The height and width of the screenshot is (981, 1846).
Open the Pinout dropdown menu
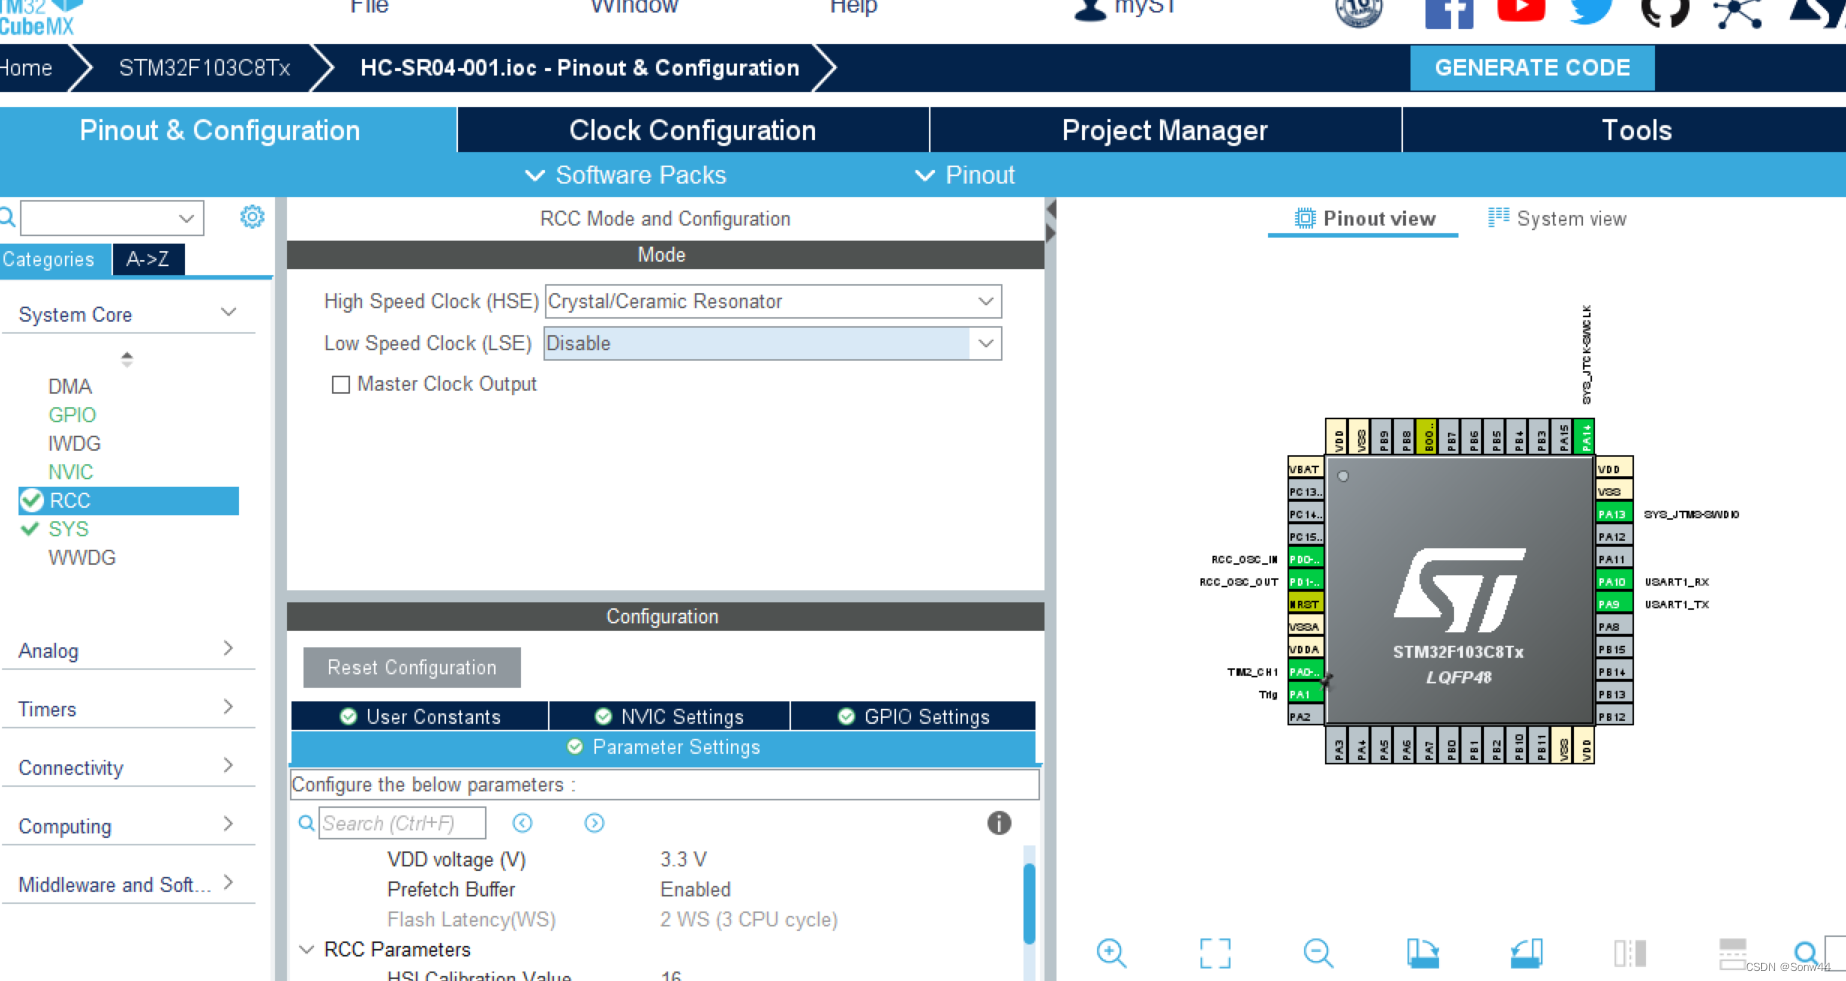(x=965, y=175)
